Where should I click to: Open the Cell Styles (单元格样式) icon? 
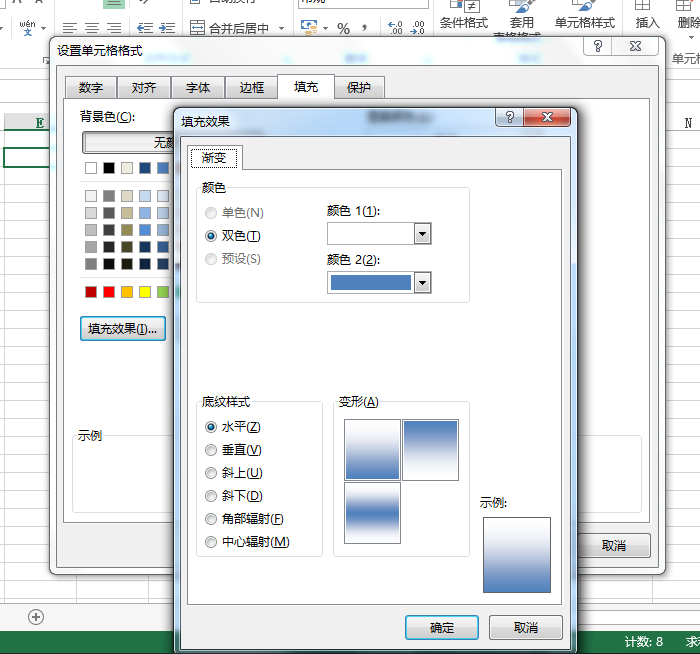pyautogui.click(x=585, y=16)
